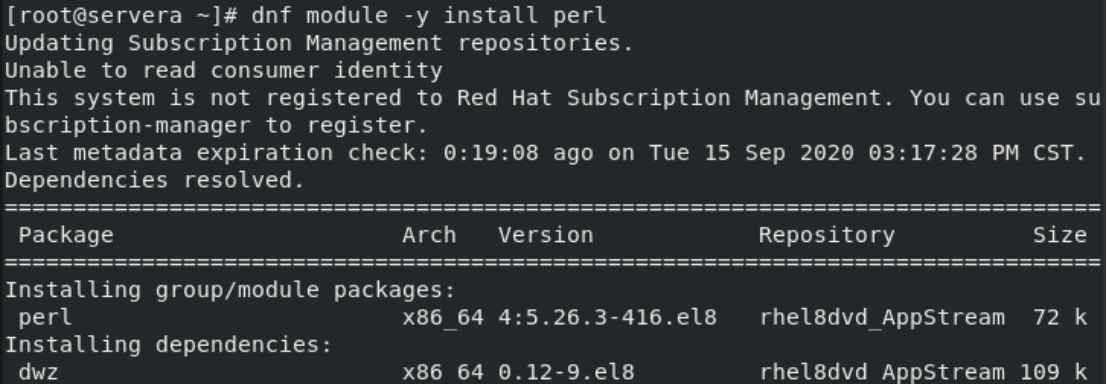Click dwz version 0.12-9.el8
The width and height of the screenshot is (1107, 384).
coord(566,372)
